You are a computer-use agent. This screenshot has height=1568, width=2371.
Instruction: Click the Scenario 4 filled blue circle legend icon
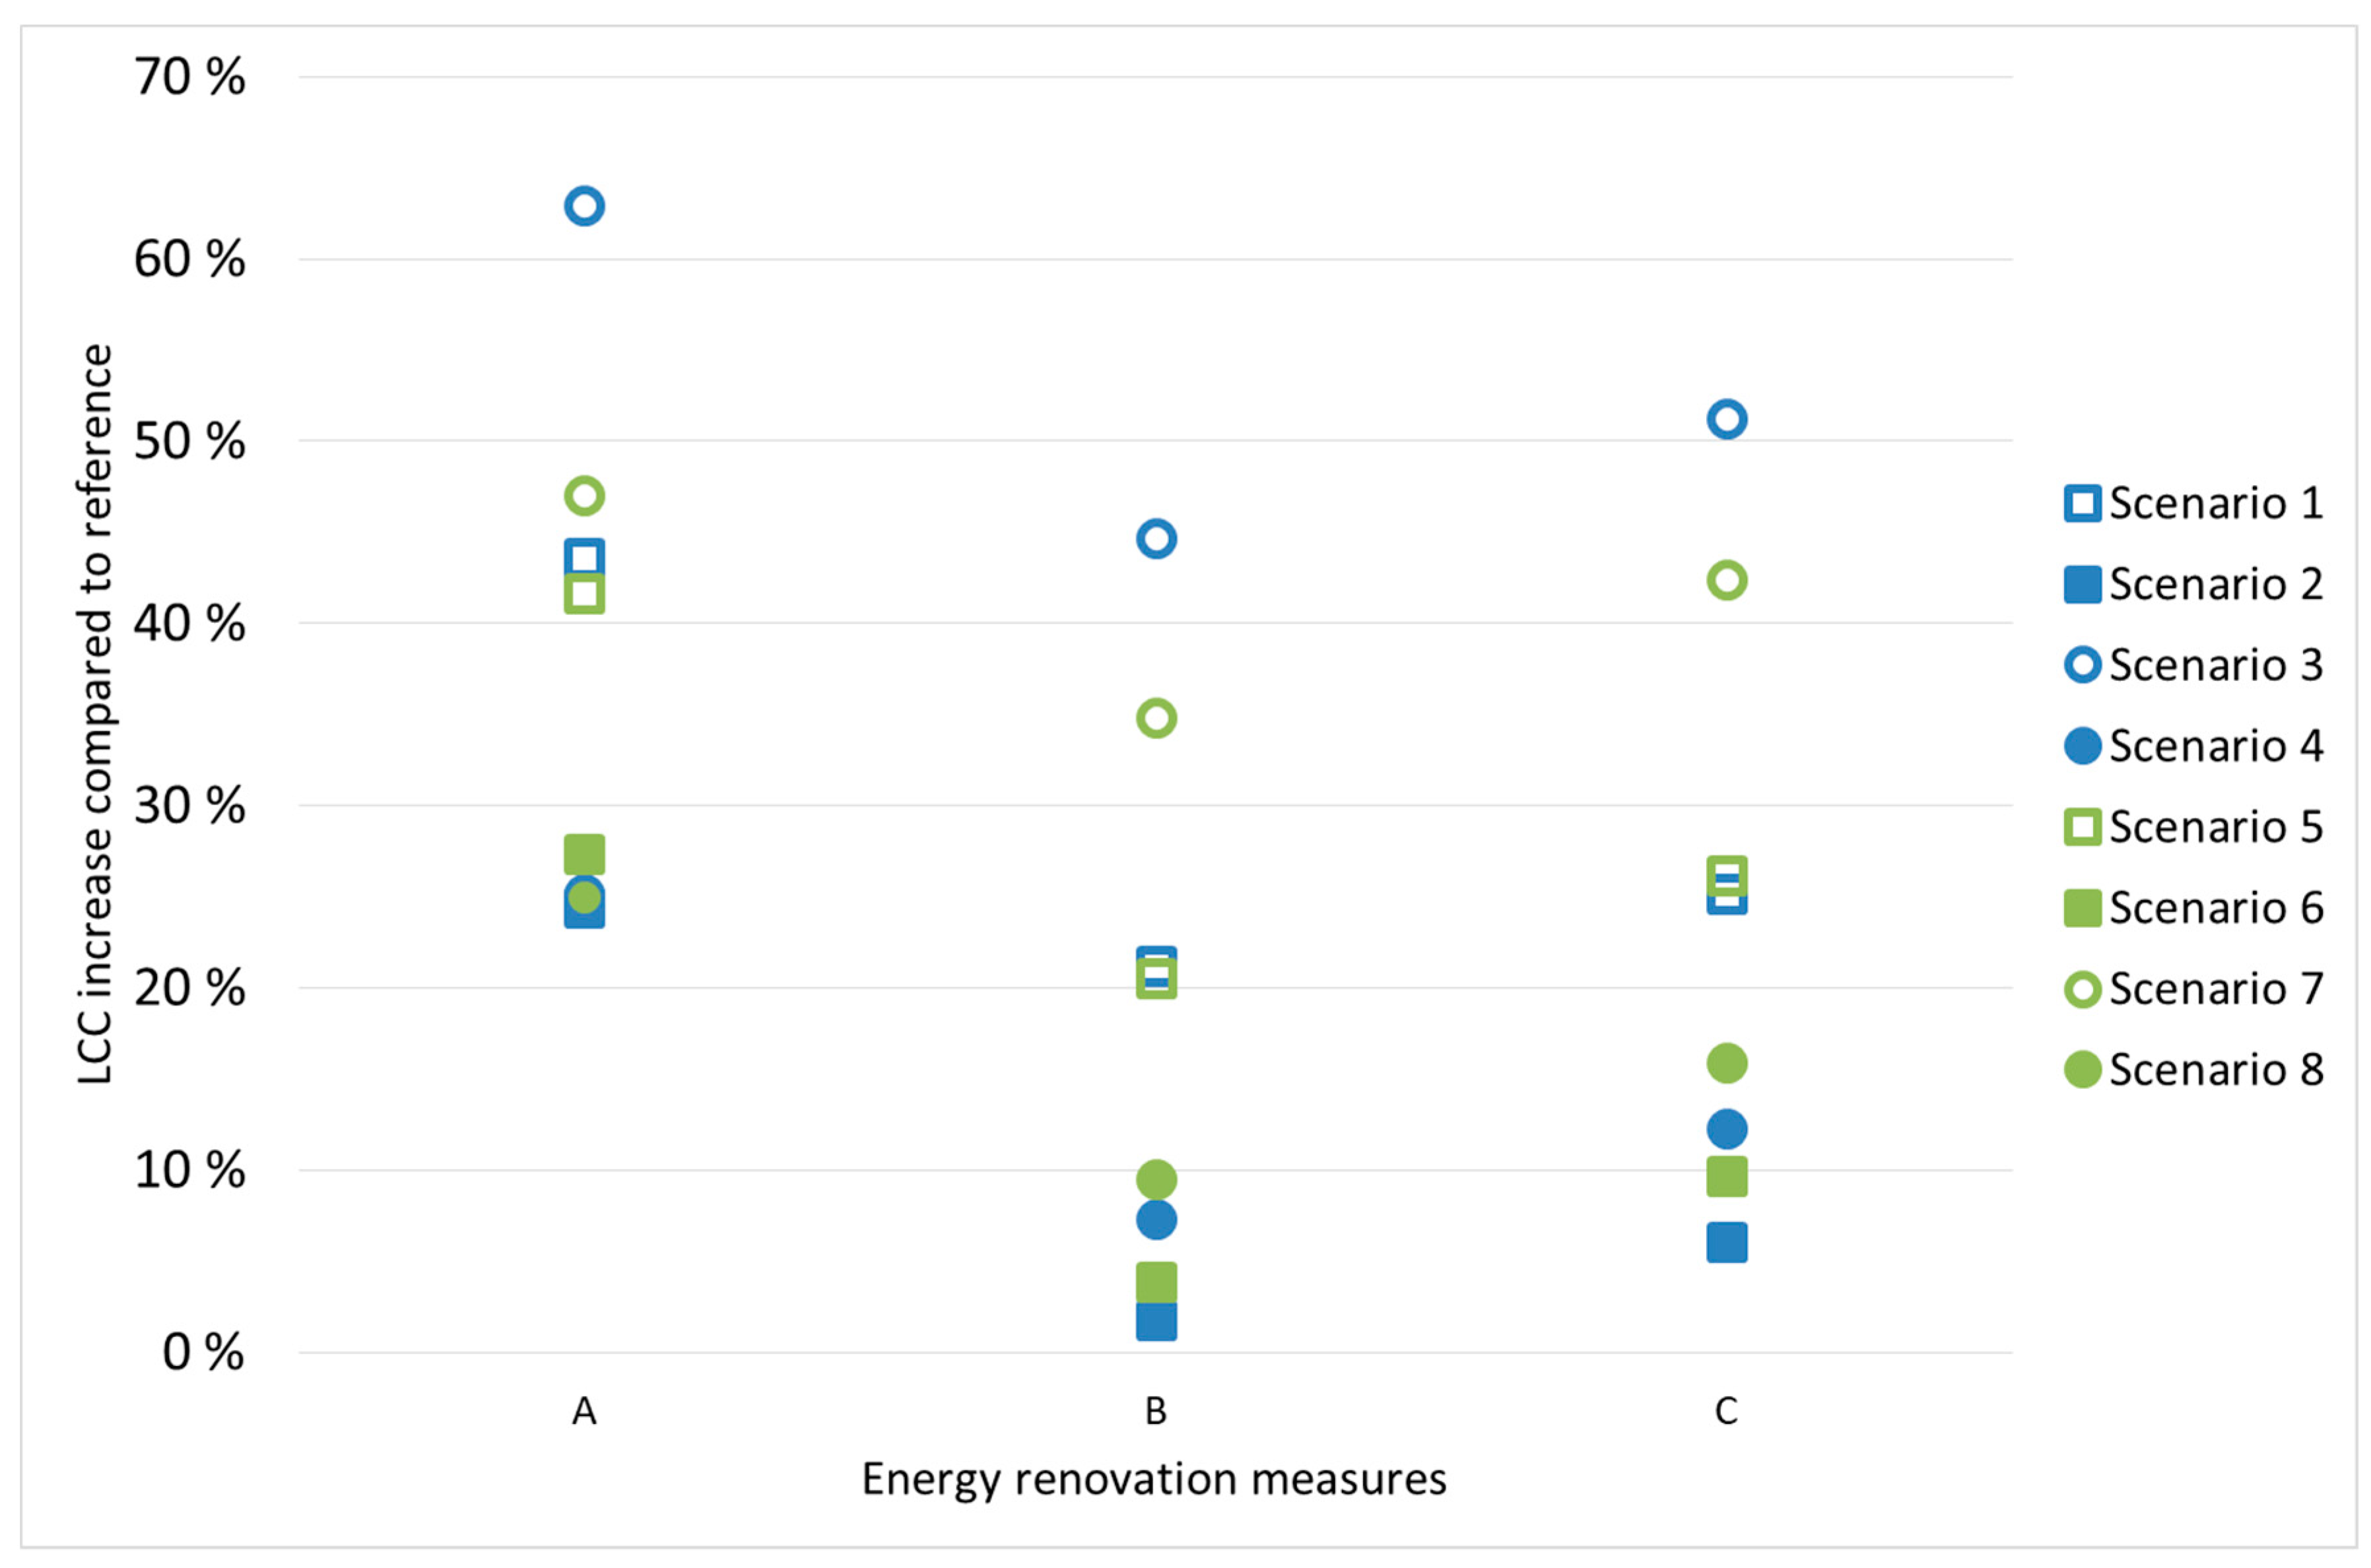[x=2082, y=746]
